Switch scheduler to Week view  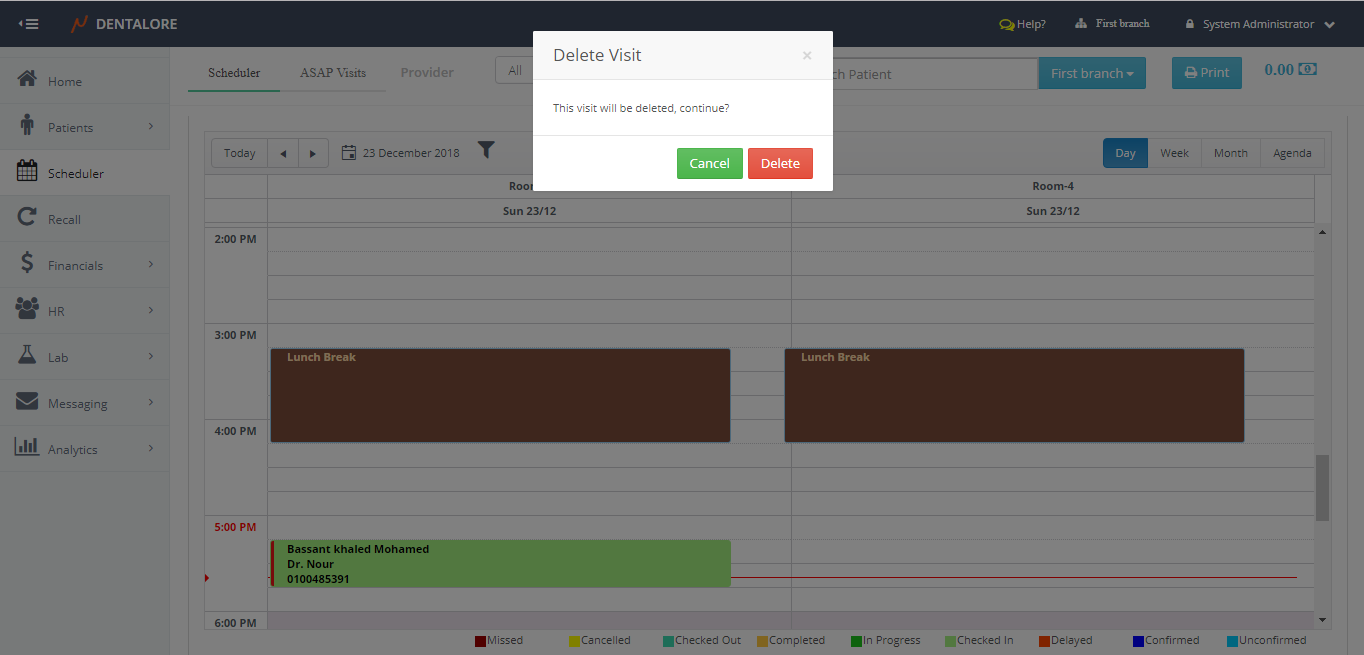pyautogui.click(x=1174, y=153)
